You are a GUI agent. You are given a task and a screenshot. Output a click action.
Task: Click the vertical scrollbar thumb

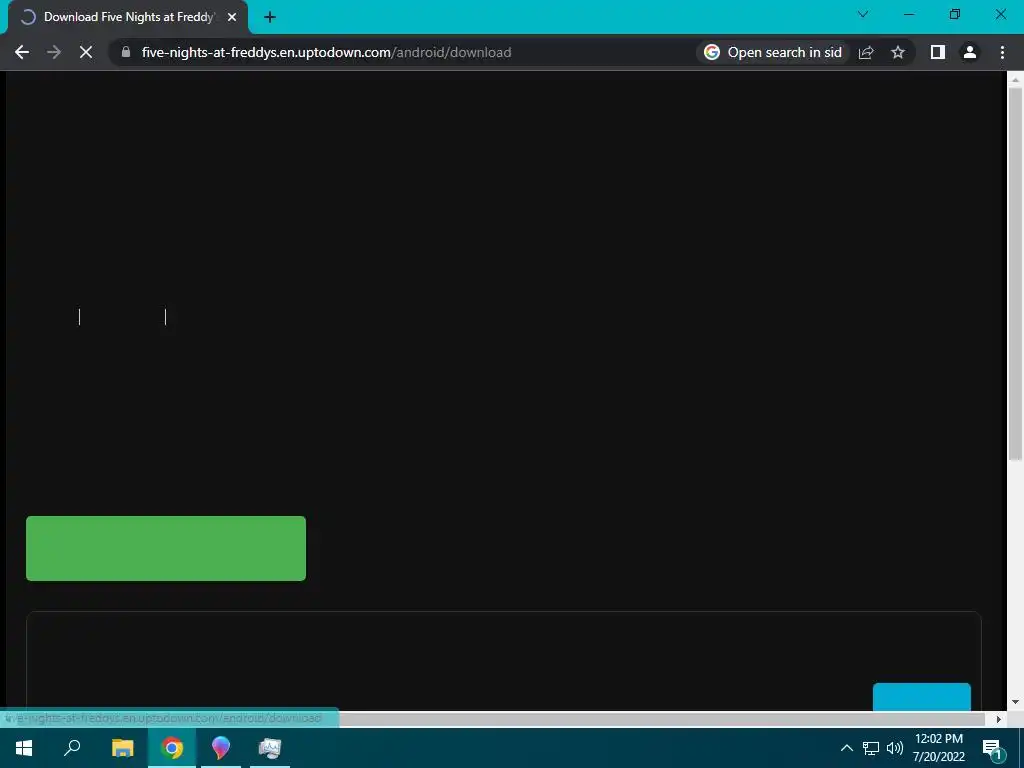pyautogui.click(x=1015, y=274)
